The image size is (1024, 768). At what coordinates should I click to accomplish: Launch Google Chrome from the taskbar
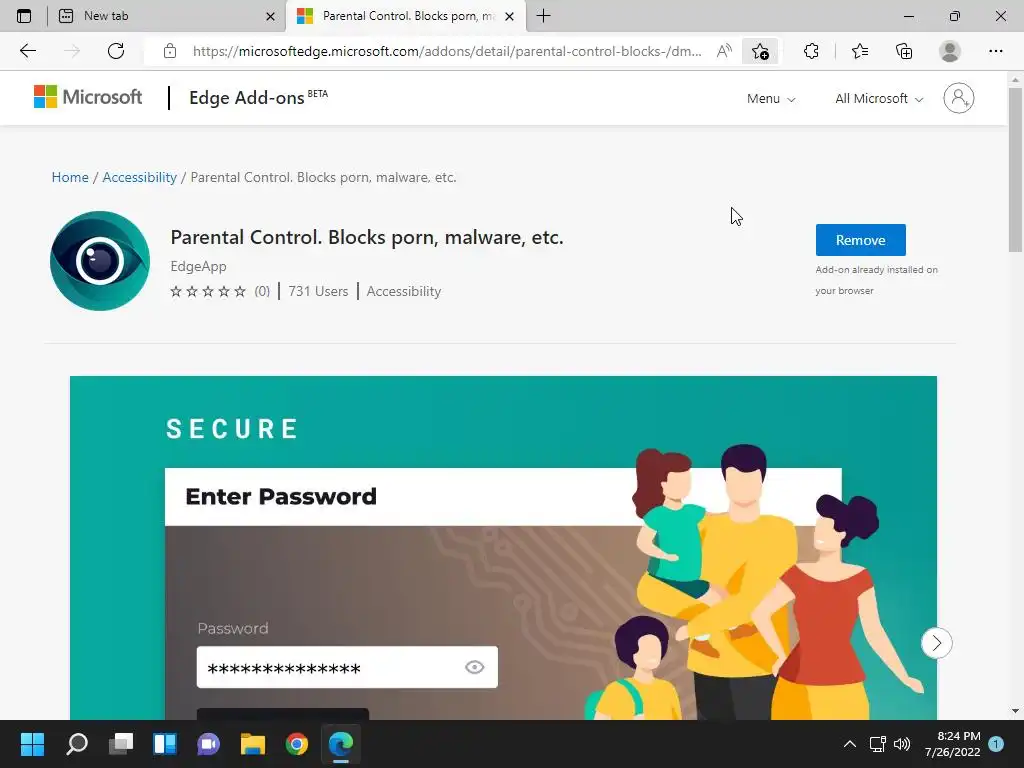[296, 744]
